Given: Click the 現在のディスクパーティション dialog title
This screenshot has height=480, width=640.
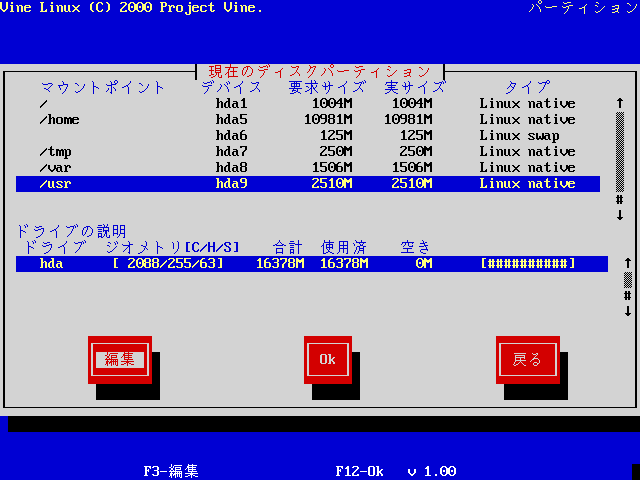Looking at the screenshot, I should pyautogui.click(x=320, y=72).
